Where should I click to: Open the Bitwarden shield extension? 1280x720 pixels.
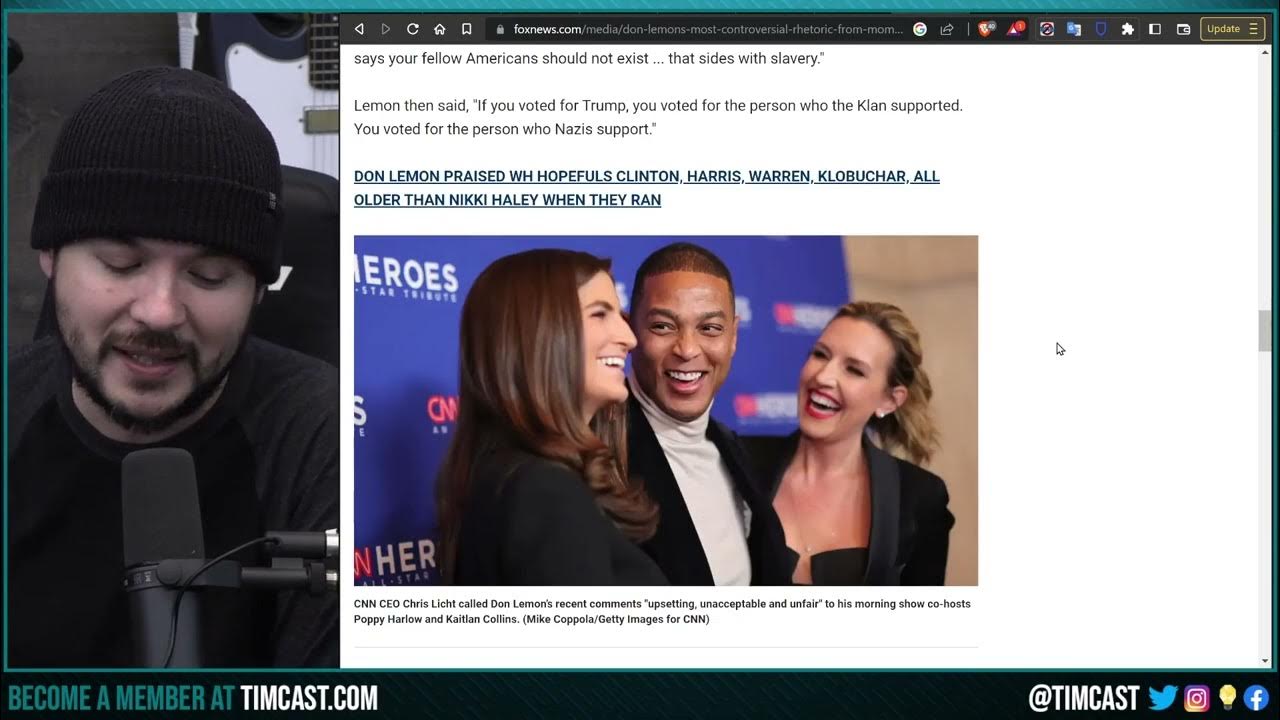pyautogui.click(x=1101, y=29)
